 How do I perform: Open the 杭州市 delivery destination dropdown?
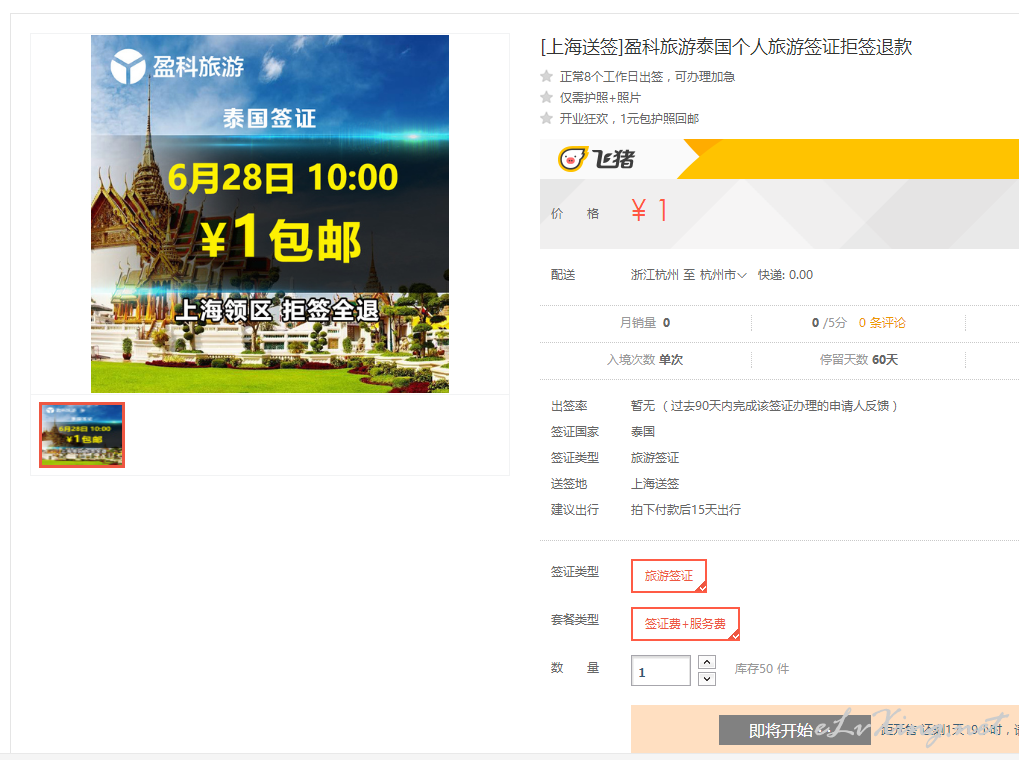(x=723, y=275)
